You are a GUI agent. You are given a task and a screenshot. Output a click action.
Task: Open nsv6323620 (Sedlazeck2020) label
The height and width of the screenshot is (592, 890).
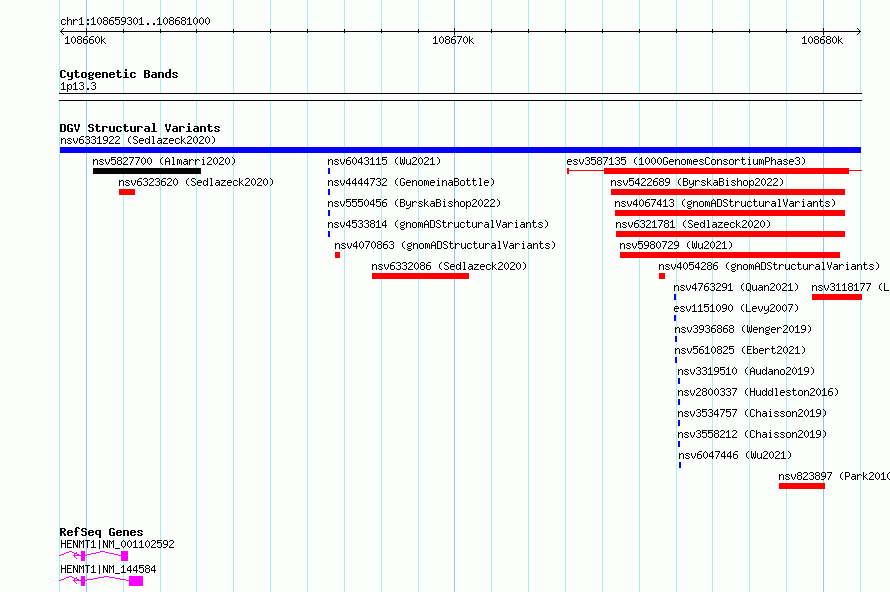click(x=196, y=182)
